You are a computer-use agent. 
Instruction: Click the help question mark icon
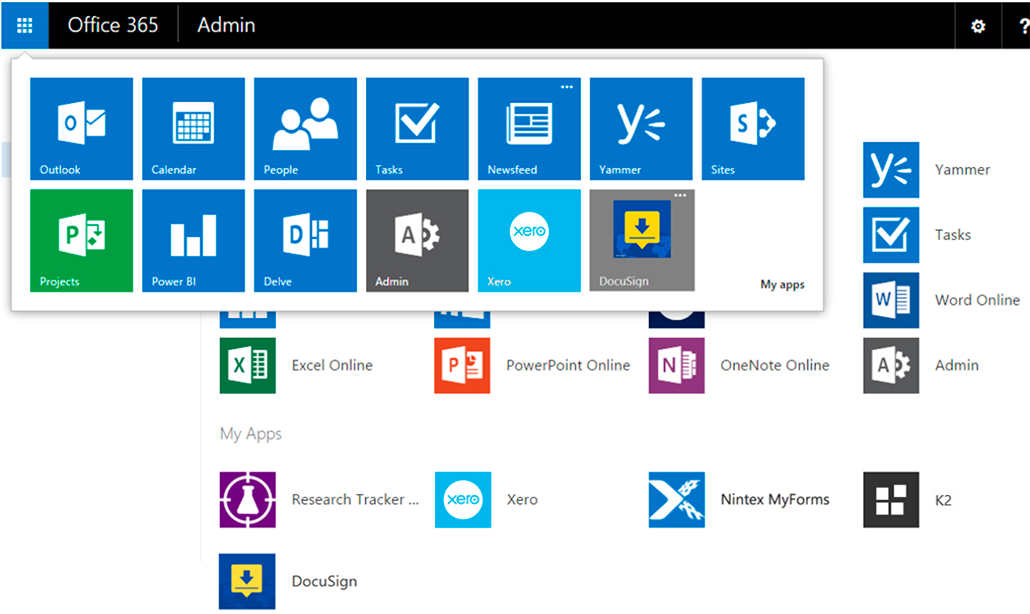[x=1023, y=26]
